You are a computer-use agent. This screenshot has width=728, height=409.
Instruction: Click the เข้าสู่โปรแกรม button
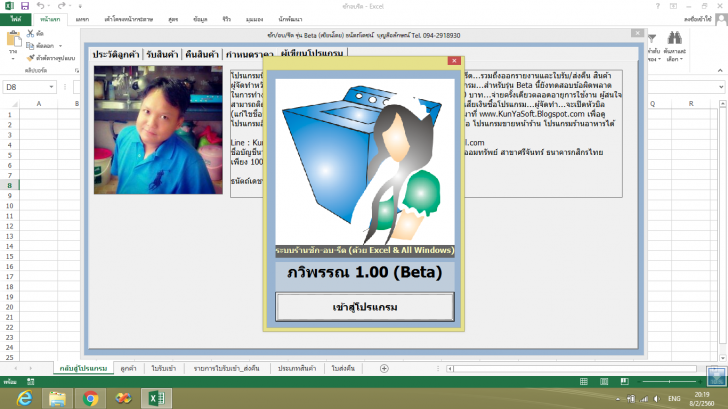click(x=364, y=307)
